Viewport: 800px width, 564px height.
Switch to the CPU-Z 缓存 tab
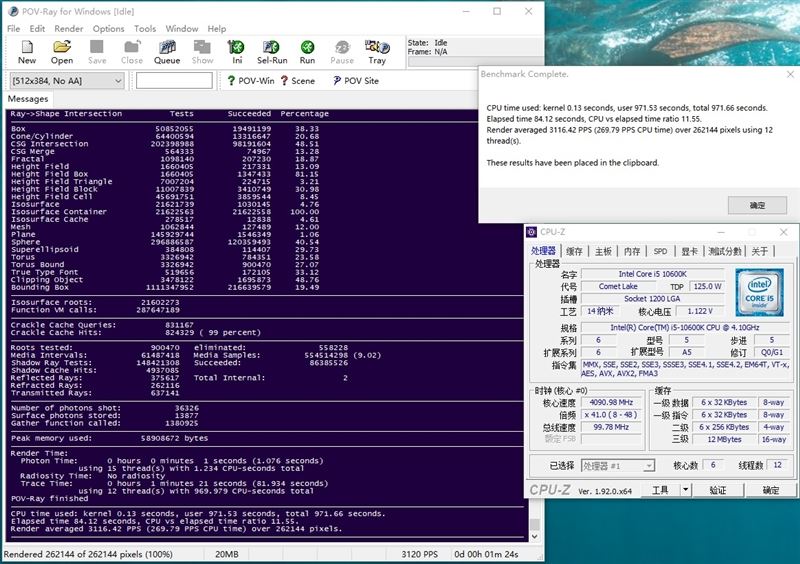(574, 251)
